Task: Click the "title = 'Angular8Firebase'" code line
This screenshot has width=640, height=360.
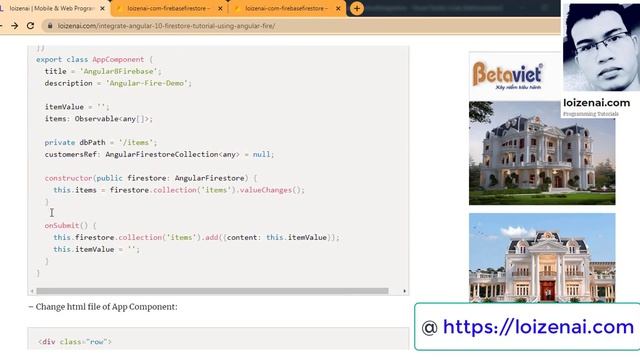Action: point(103,71)
